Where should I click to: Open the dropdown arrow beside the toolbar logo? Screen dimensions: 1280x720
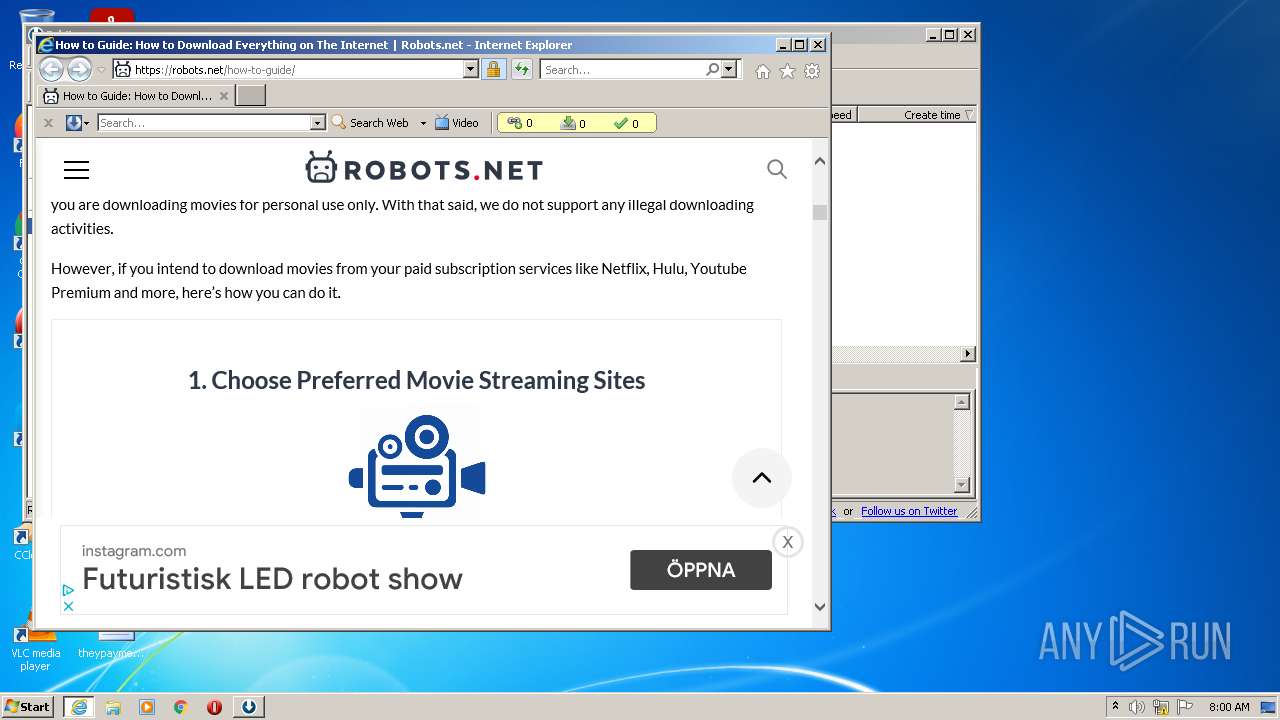[x=87, y=123]
